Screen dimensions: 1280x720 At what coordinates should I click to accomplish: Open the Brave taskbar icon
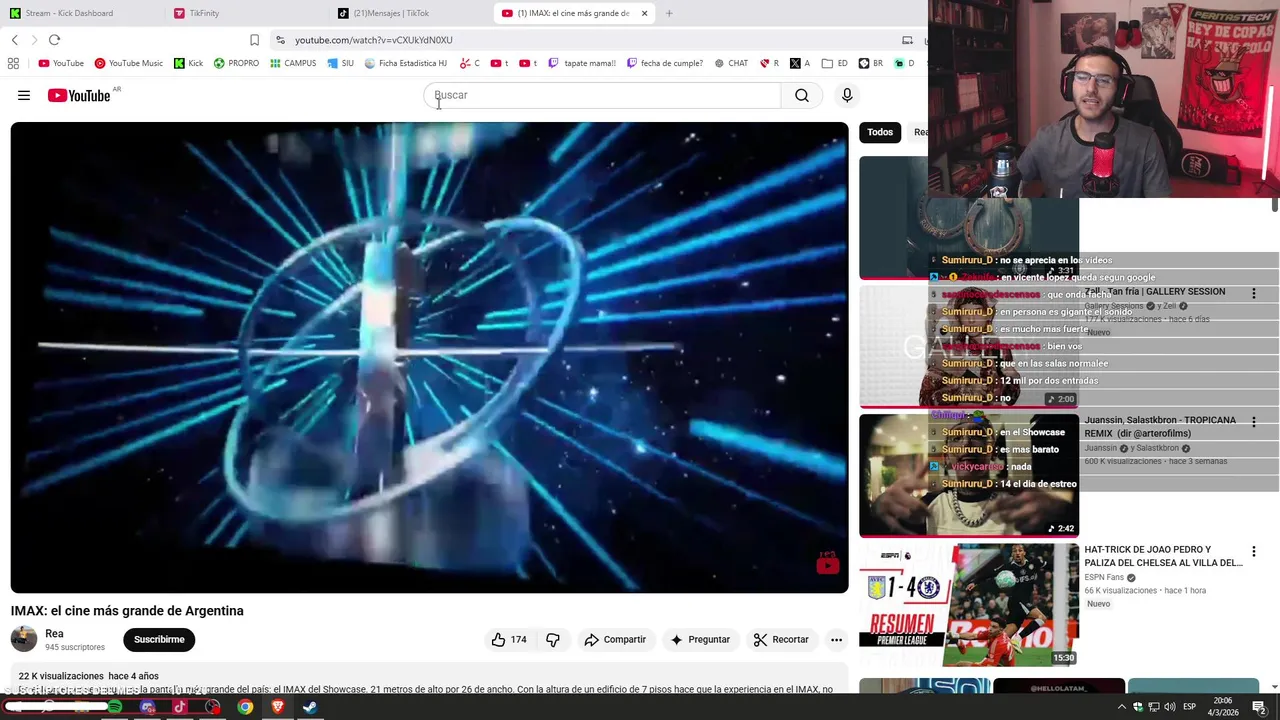click(278, 707)
